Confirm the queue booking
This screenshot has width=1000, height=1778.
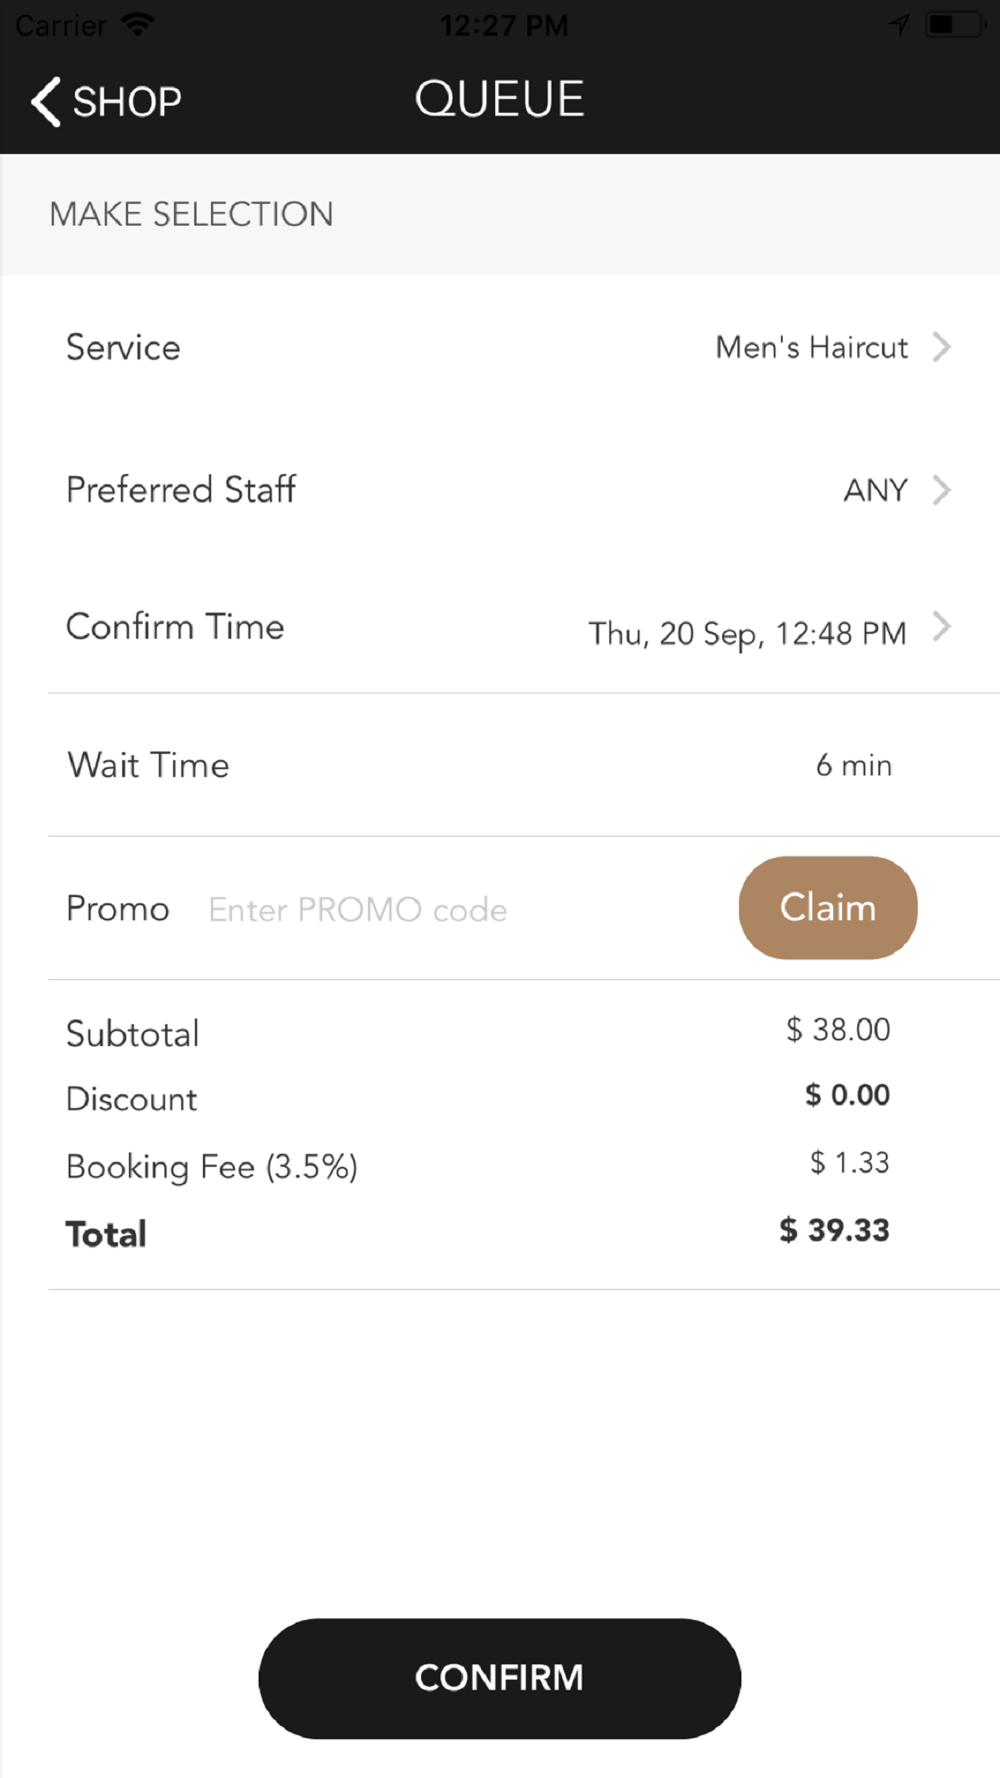[x=499, y=1678]
